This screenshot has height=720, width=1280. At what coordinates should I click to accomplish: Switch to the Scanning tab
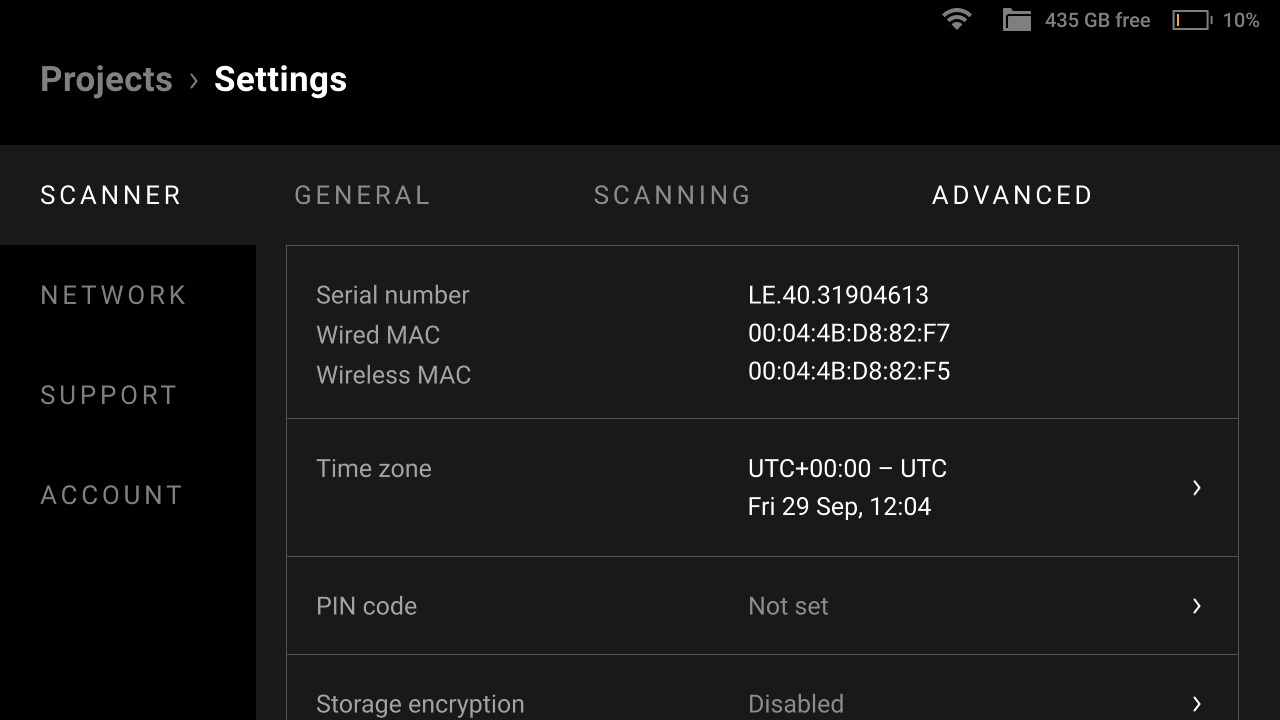(672, 195)
